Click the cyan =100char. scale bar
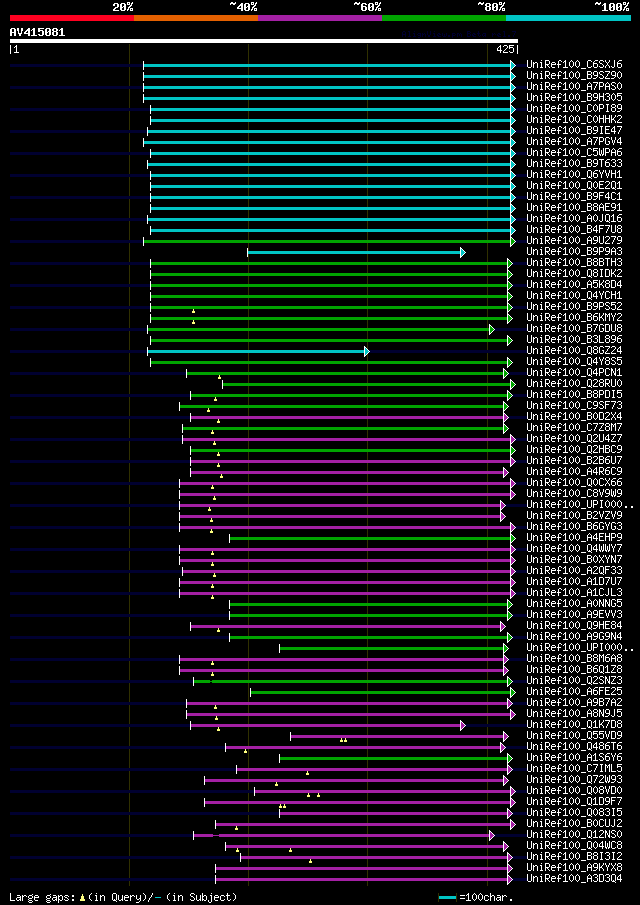This screenshot has width=640, height=905. [x=447, y=897]
